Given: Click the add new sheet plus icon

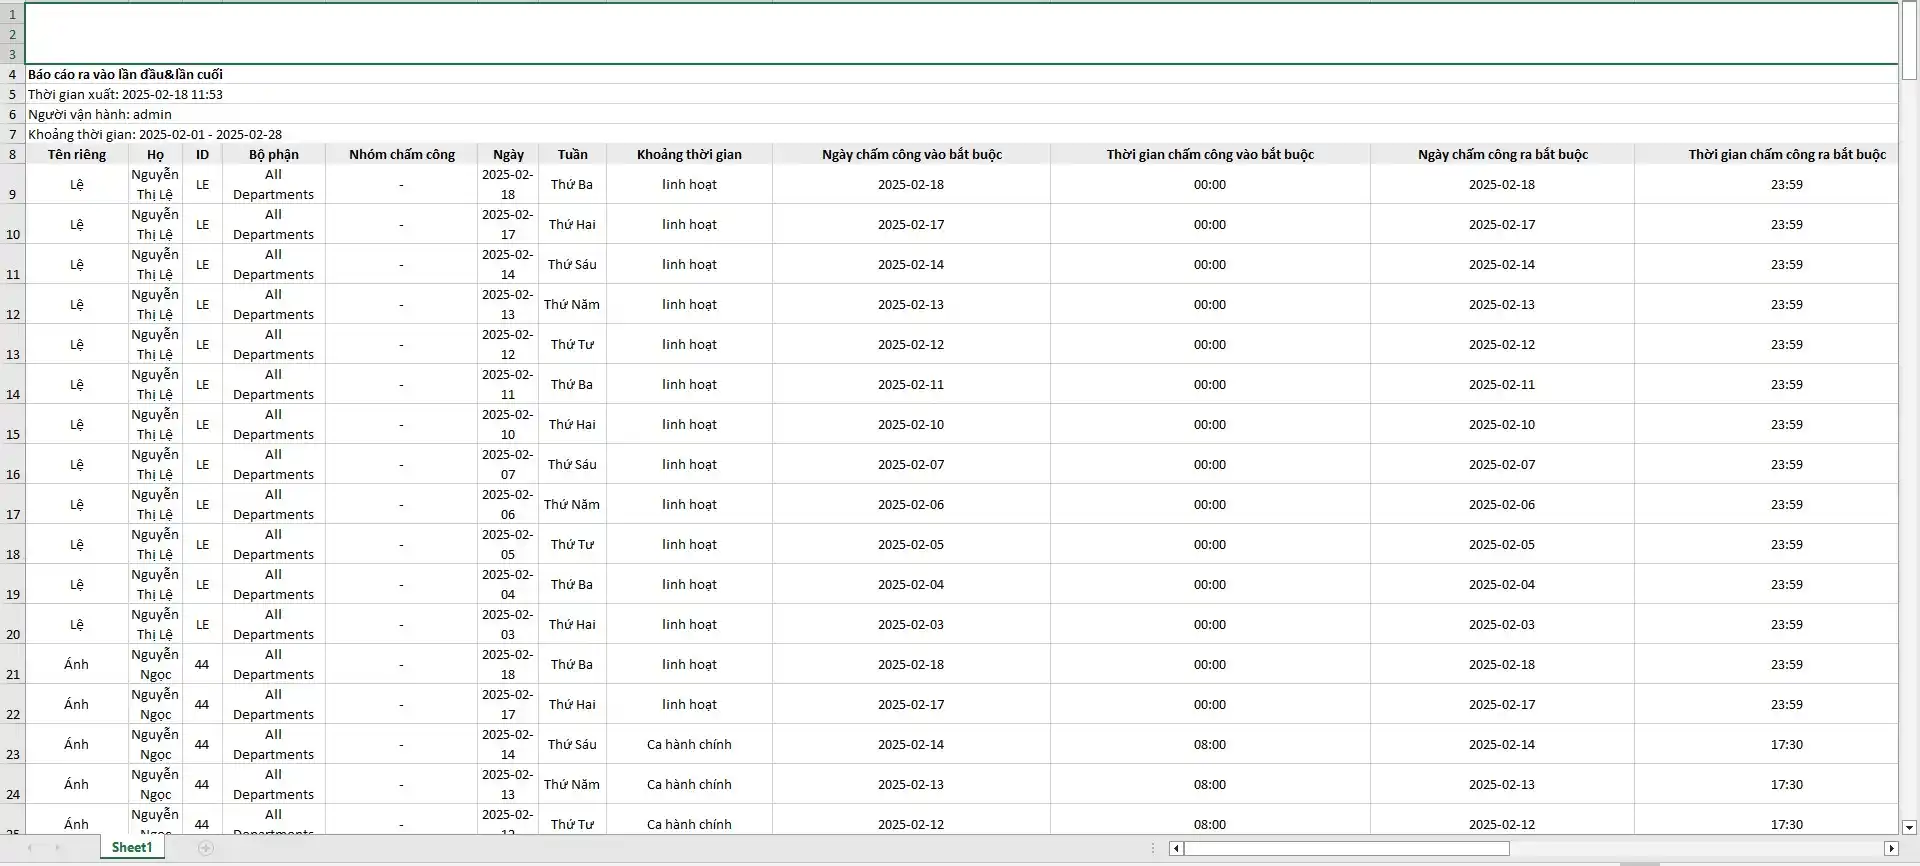Looking at the screenshot, I should 205,848.
